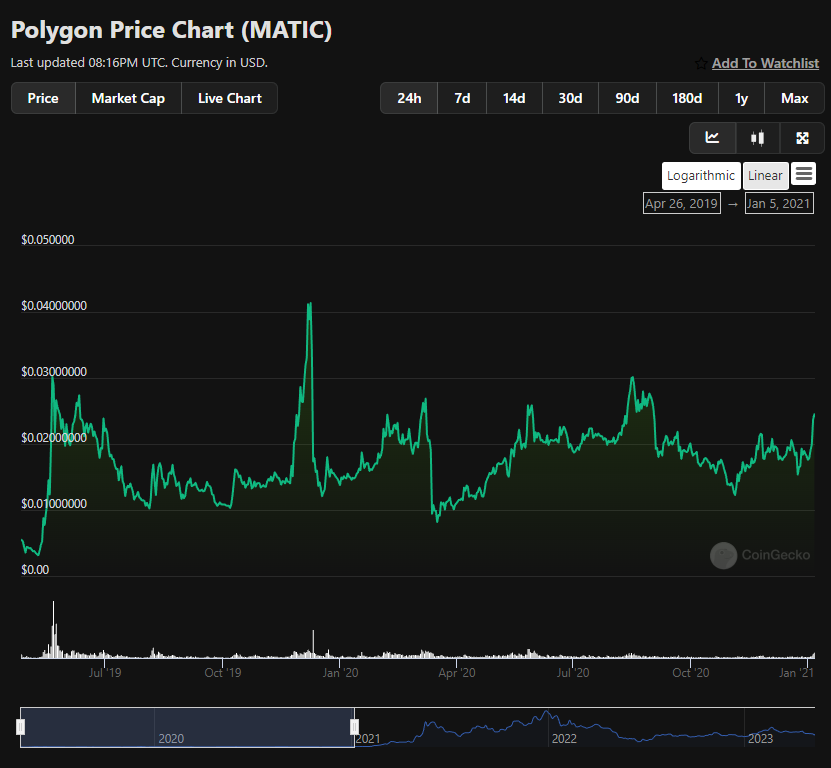Choose the 24h time range

pos(409,98)
